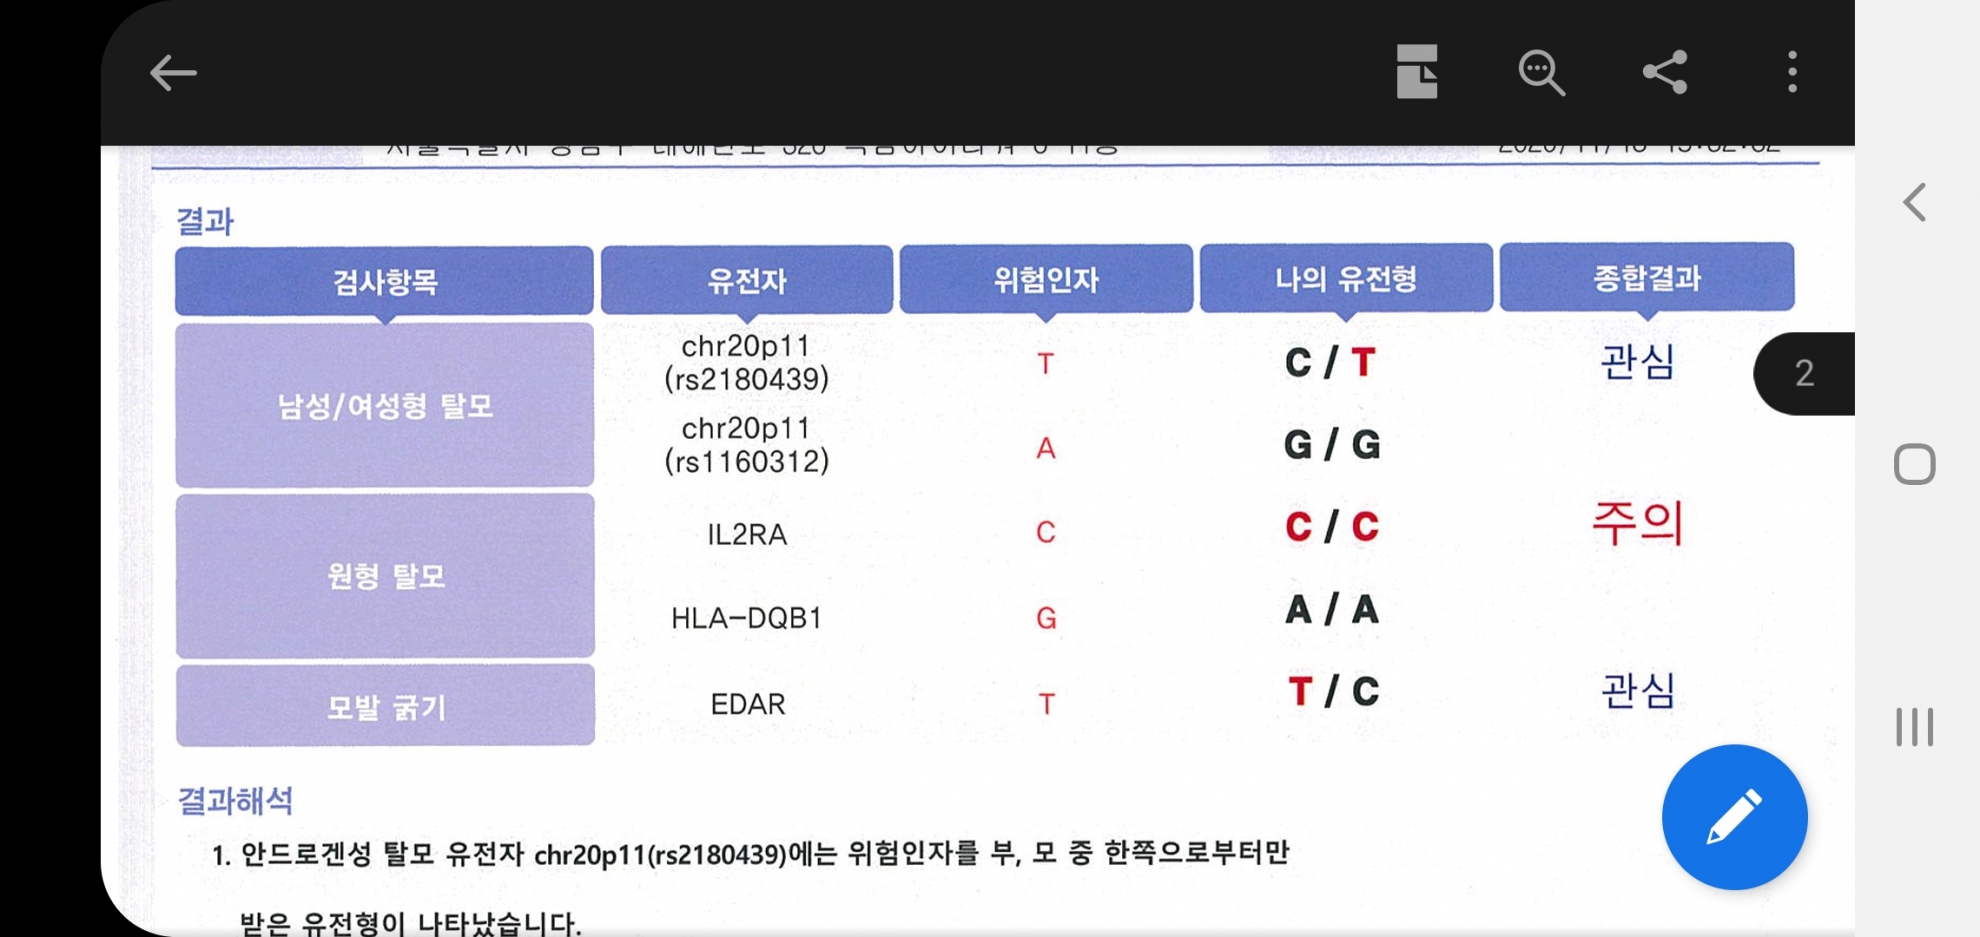Tap the 위험인자 column header
This screenshot has height=937, width=1980.
point(1046,280)
